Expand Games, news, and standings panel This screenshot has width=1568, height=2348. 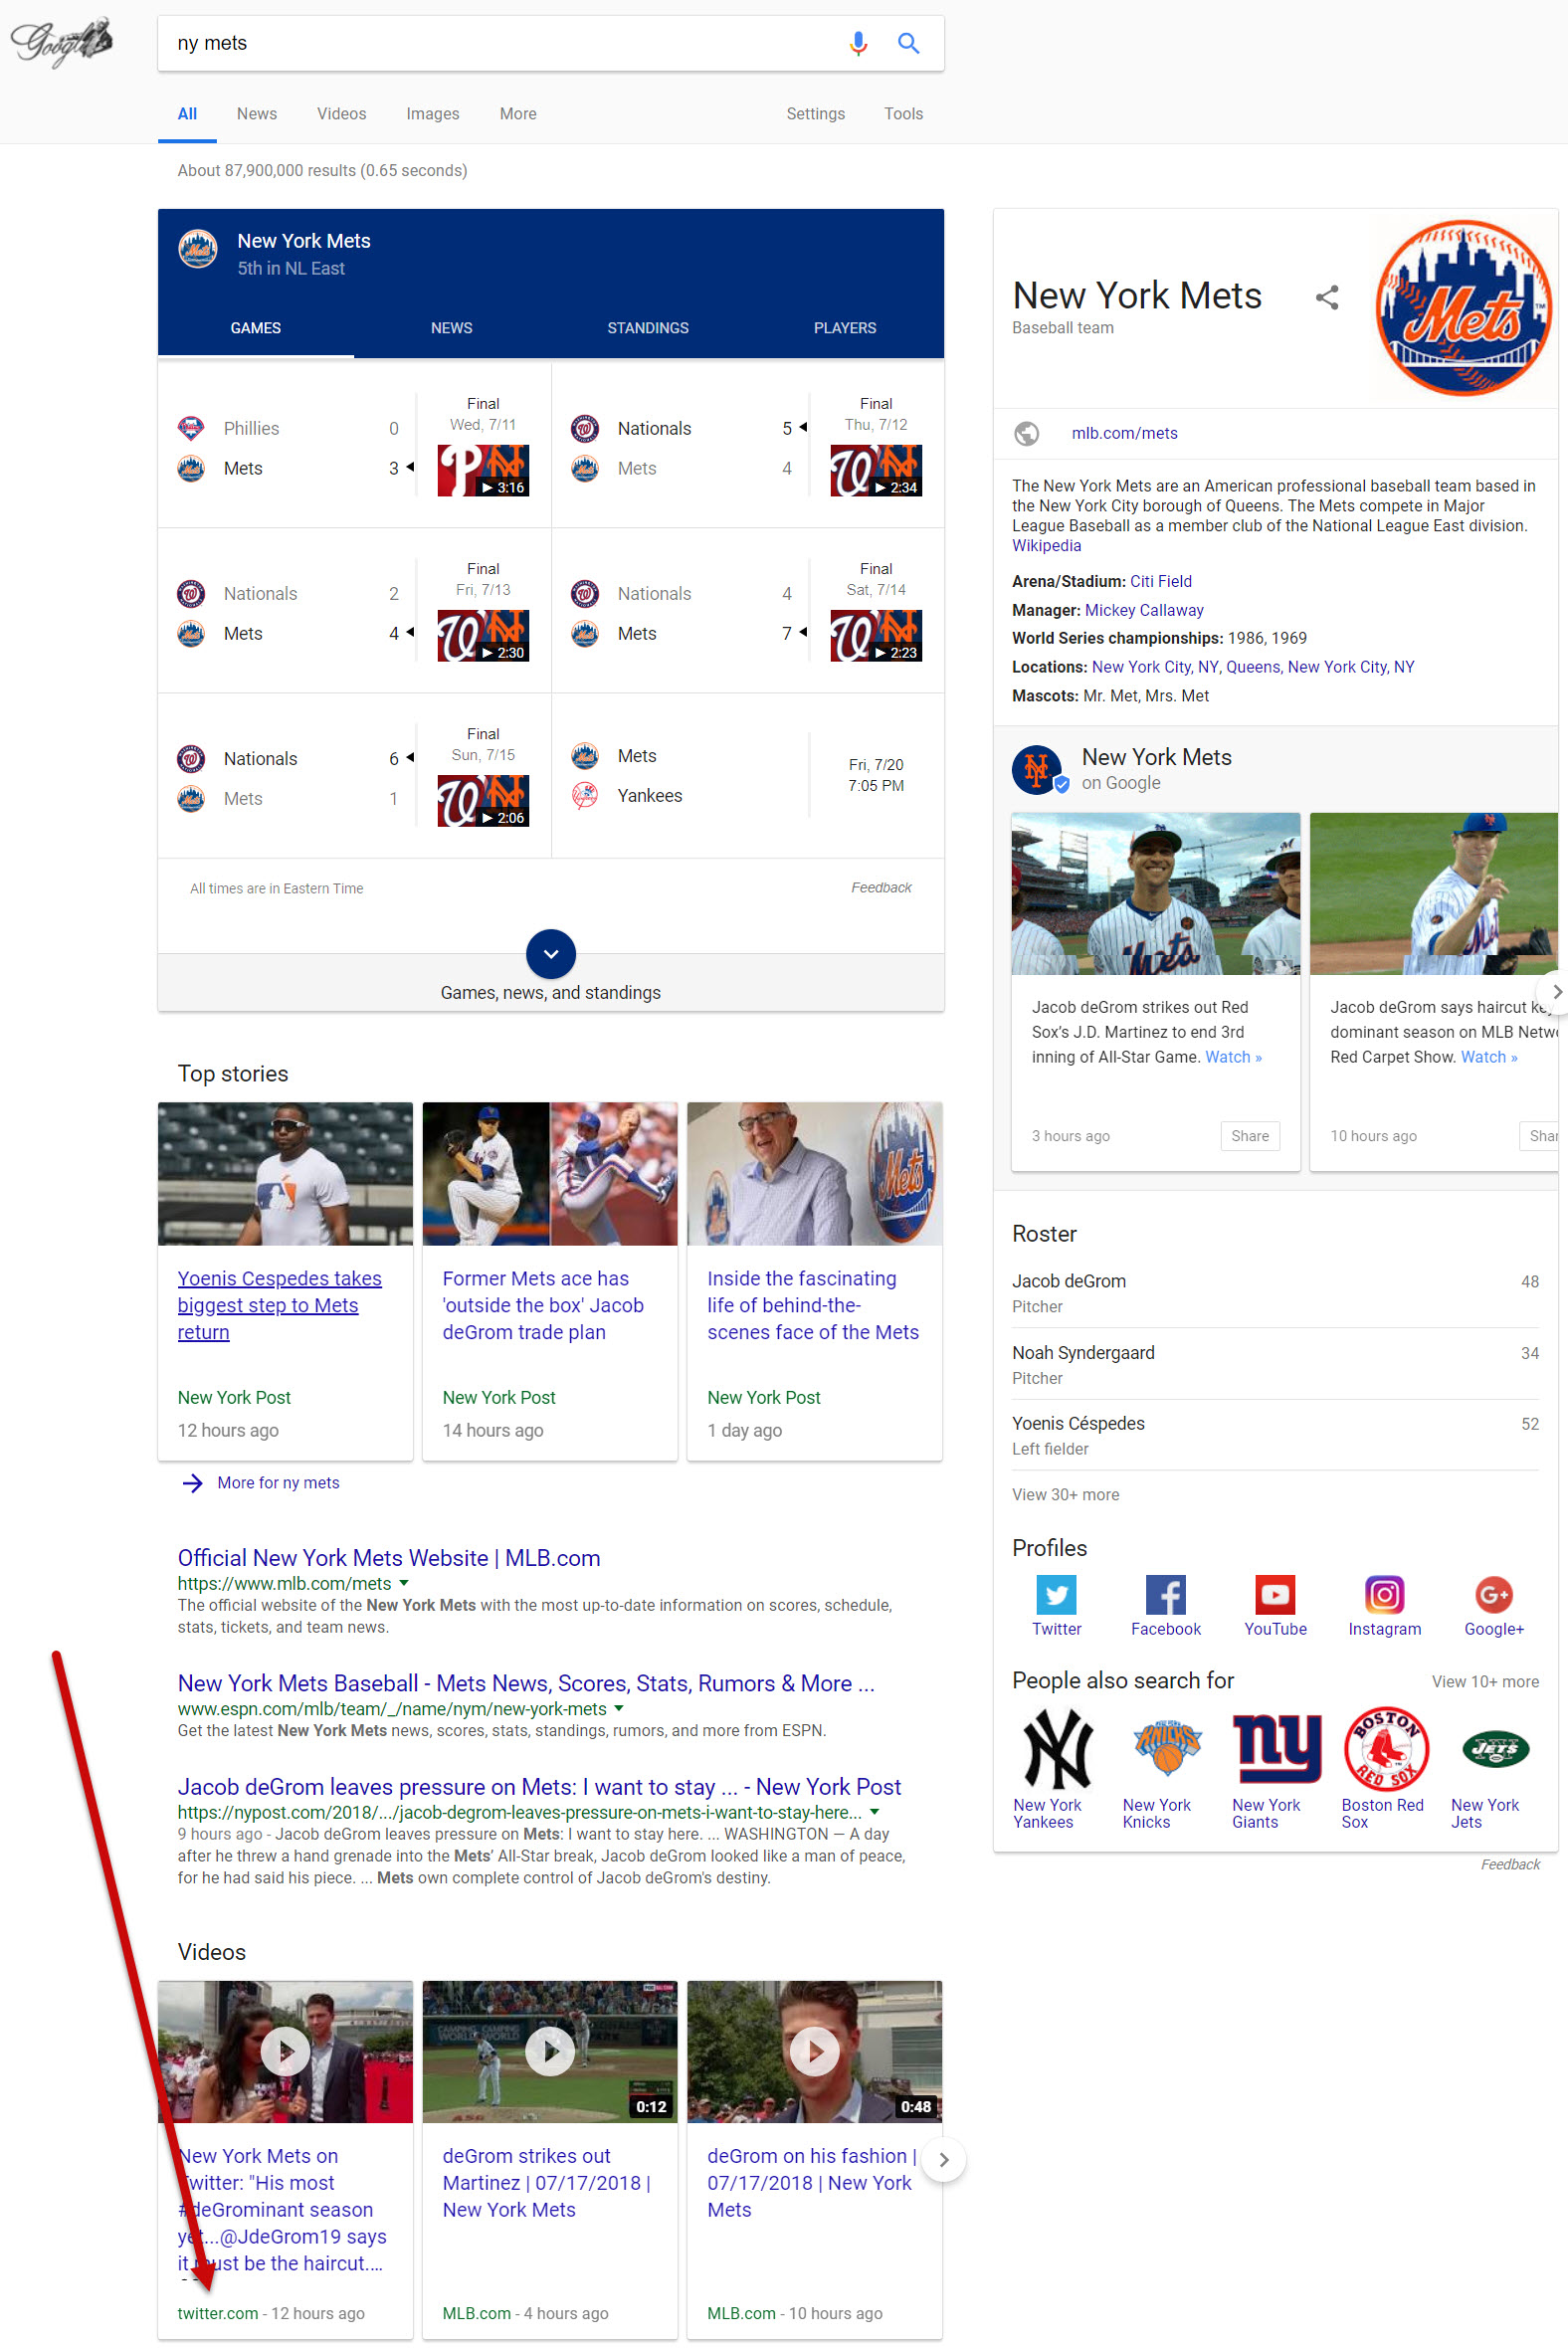pos(550,954)
